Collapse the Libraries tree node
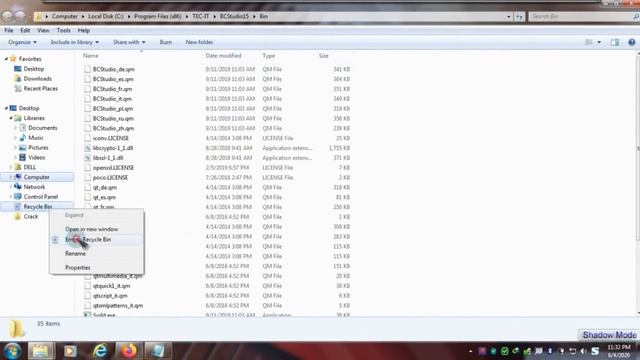 (11, 118)
